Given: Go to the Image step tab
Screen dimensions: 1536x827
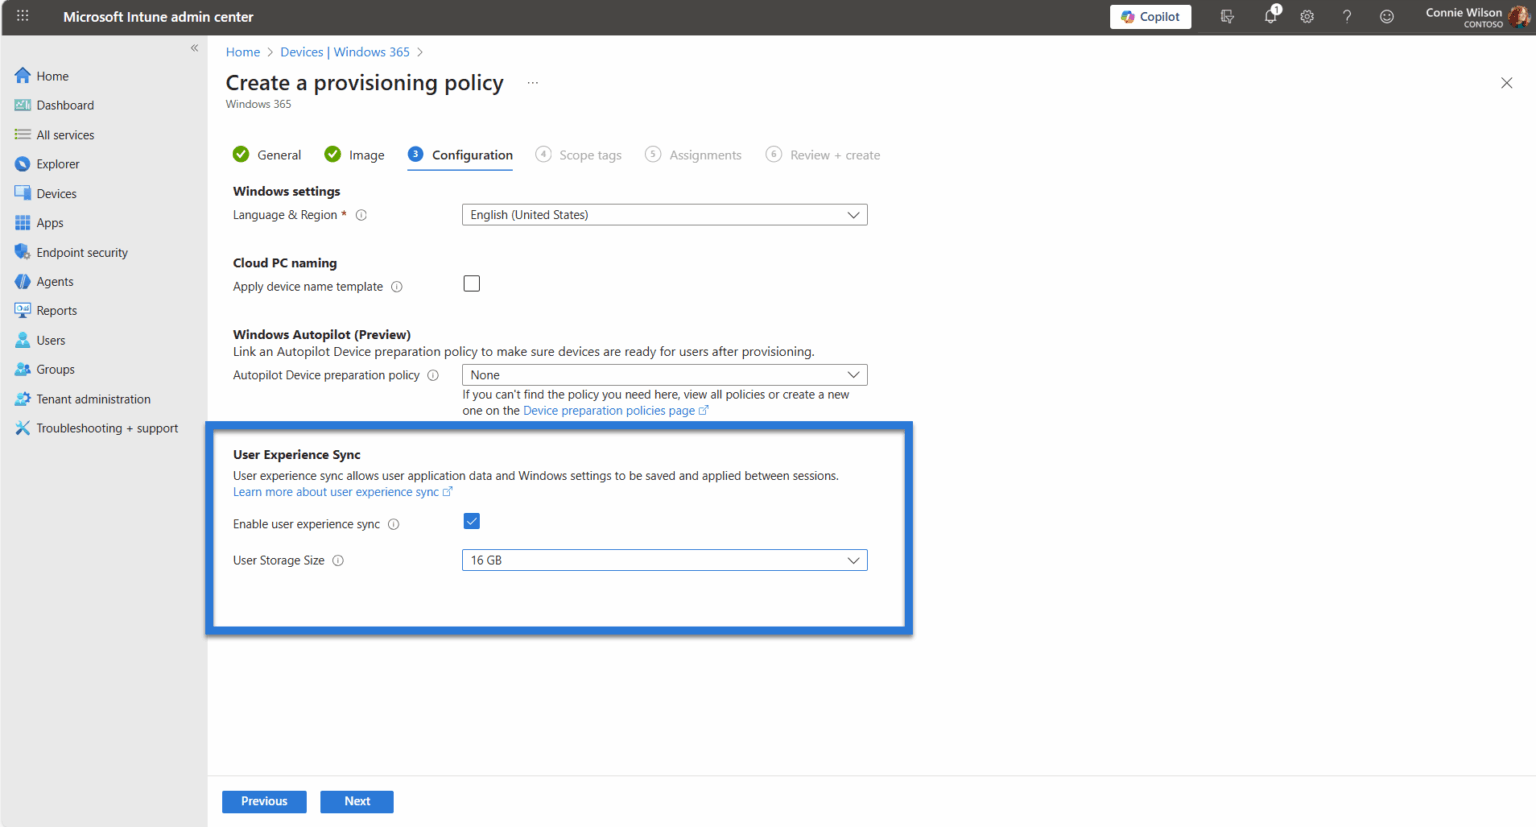Looking at the screenshot, I should coord(365,155).
